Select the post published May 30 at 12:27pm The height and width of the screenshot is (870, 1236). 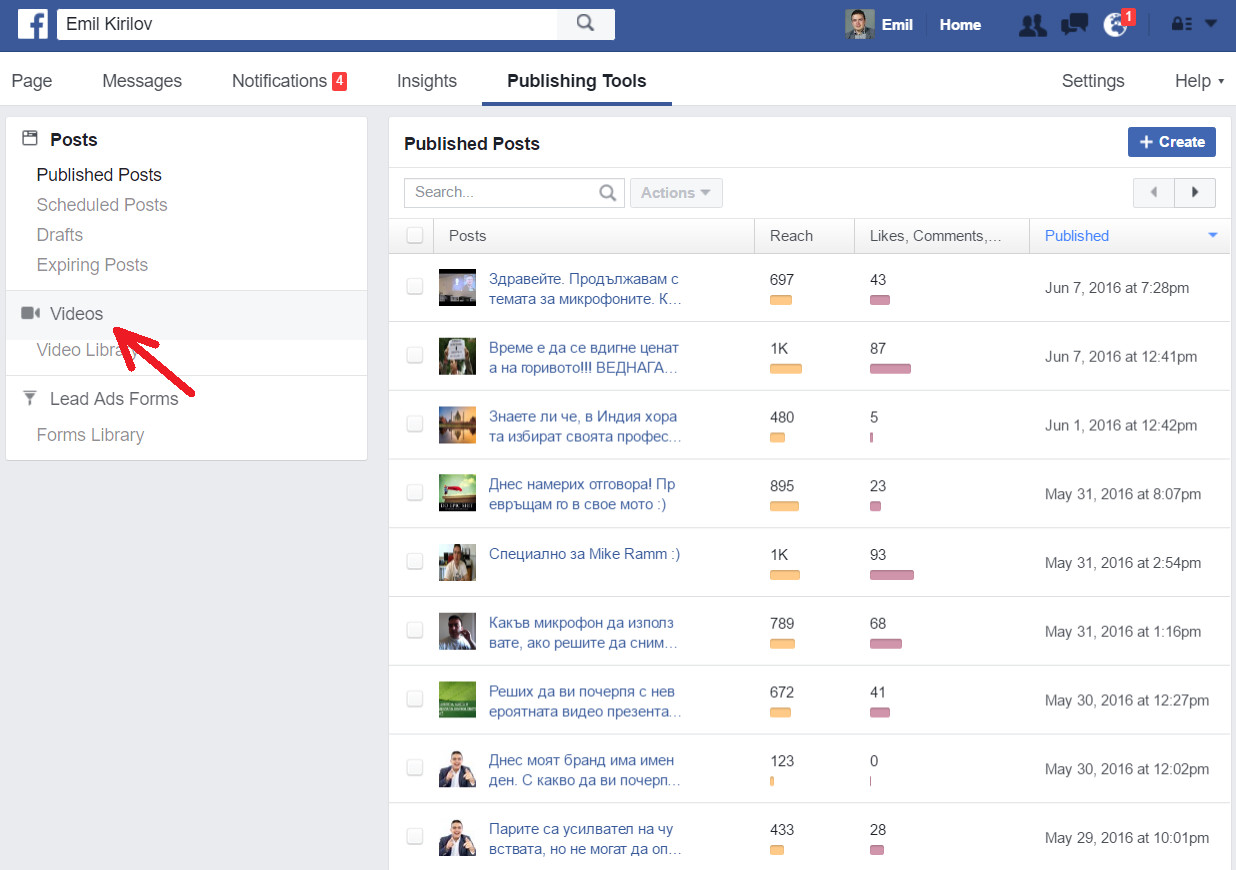click(415, 699)
